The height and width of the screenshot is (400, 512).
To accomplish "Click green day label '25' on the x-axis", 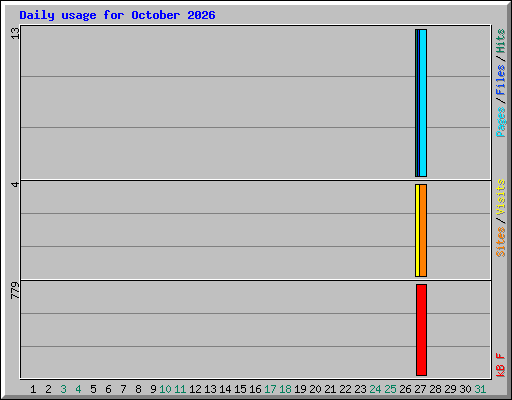I will tap(390, 389).
